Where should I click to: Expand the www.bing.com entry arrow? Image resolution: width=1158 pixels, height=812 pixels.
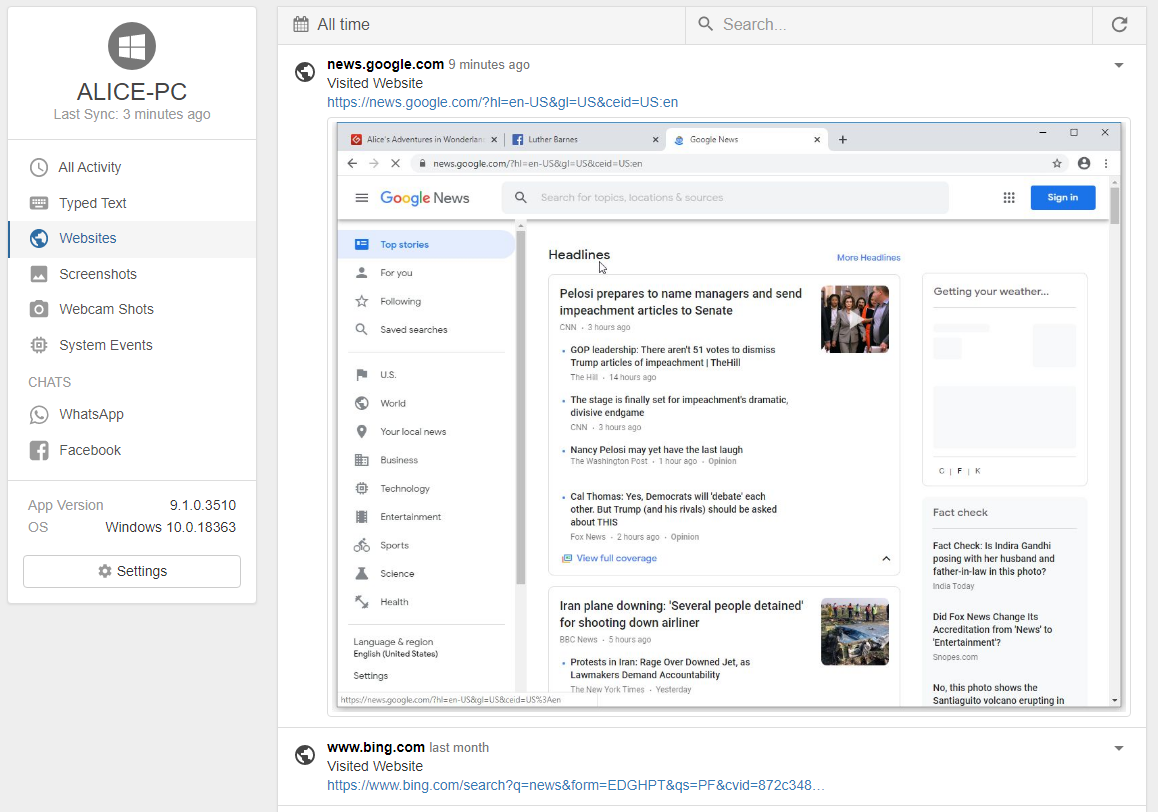pyautogui.click(x=1119, y=748)
